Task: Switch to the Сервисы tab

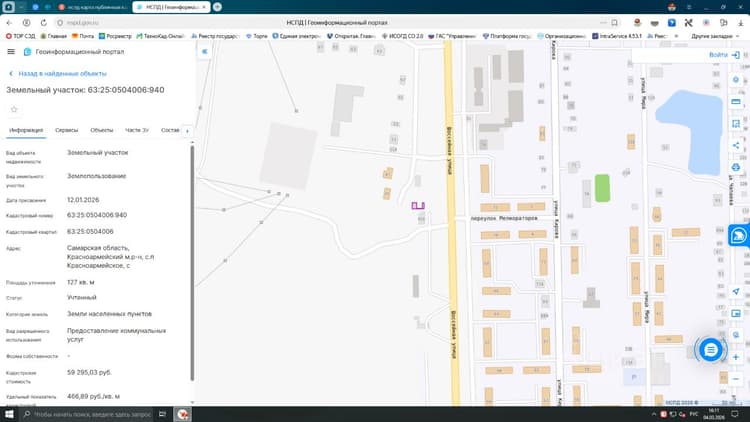Action: pyautogui.click(x=66, y=130)
